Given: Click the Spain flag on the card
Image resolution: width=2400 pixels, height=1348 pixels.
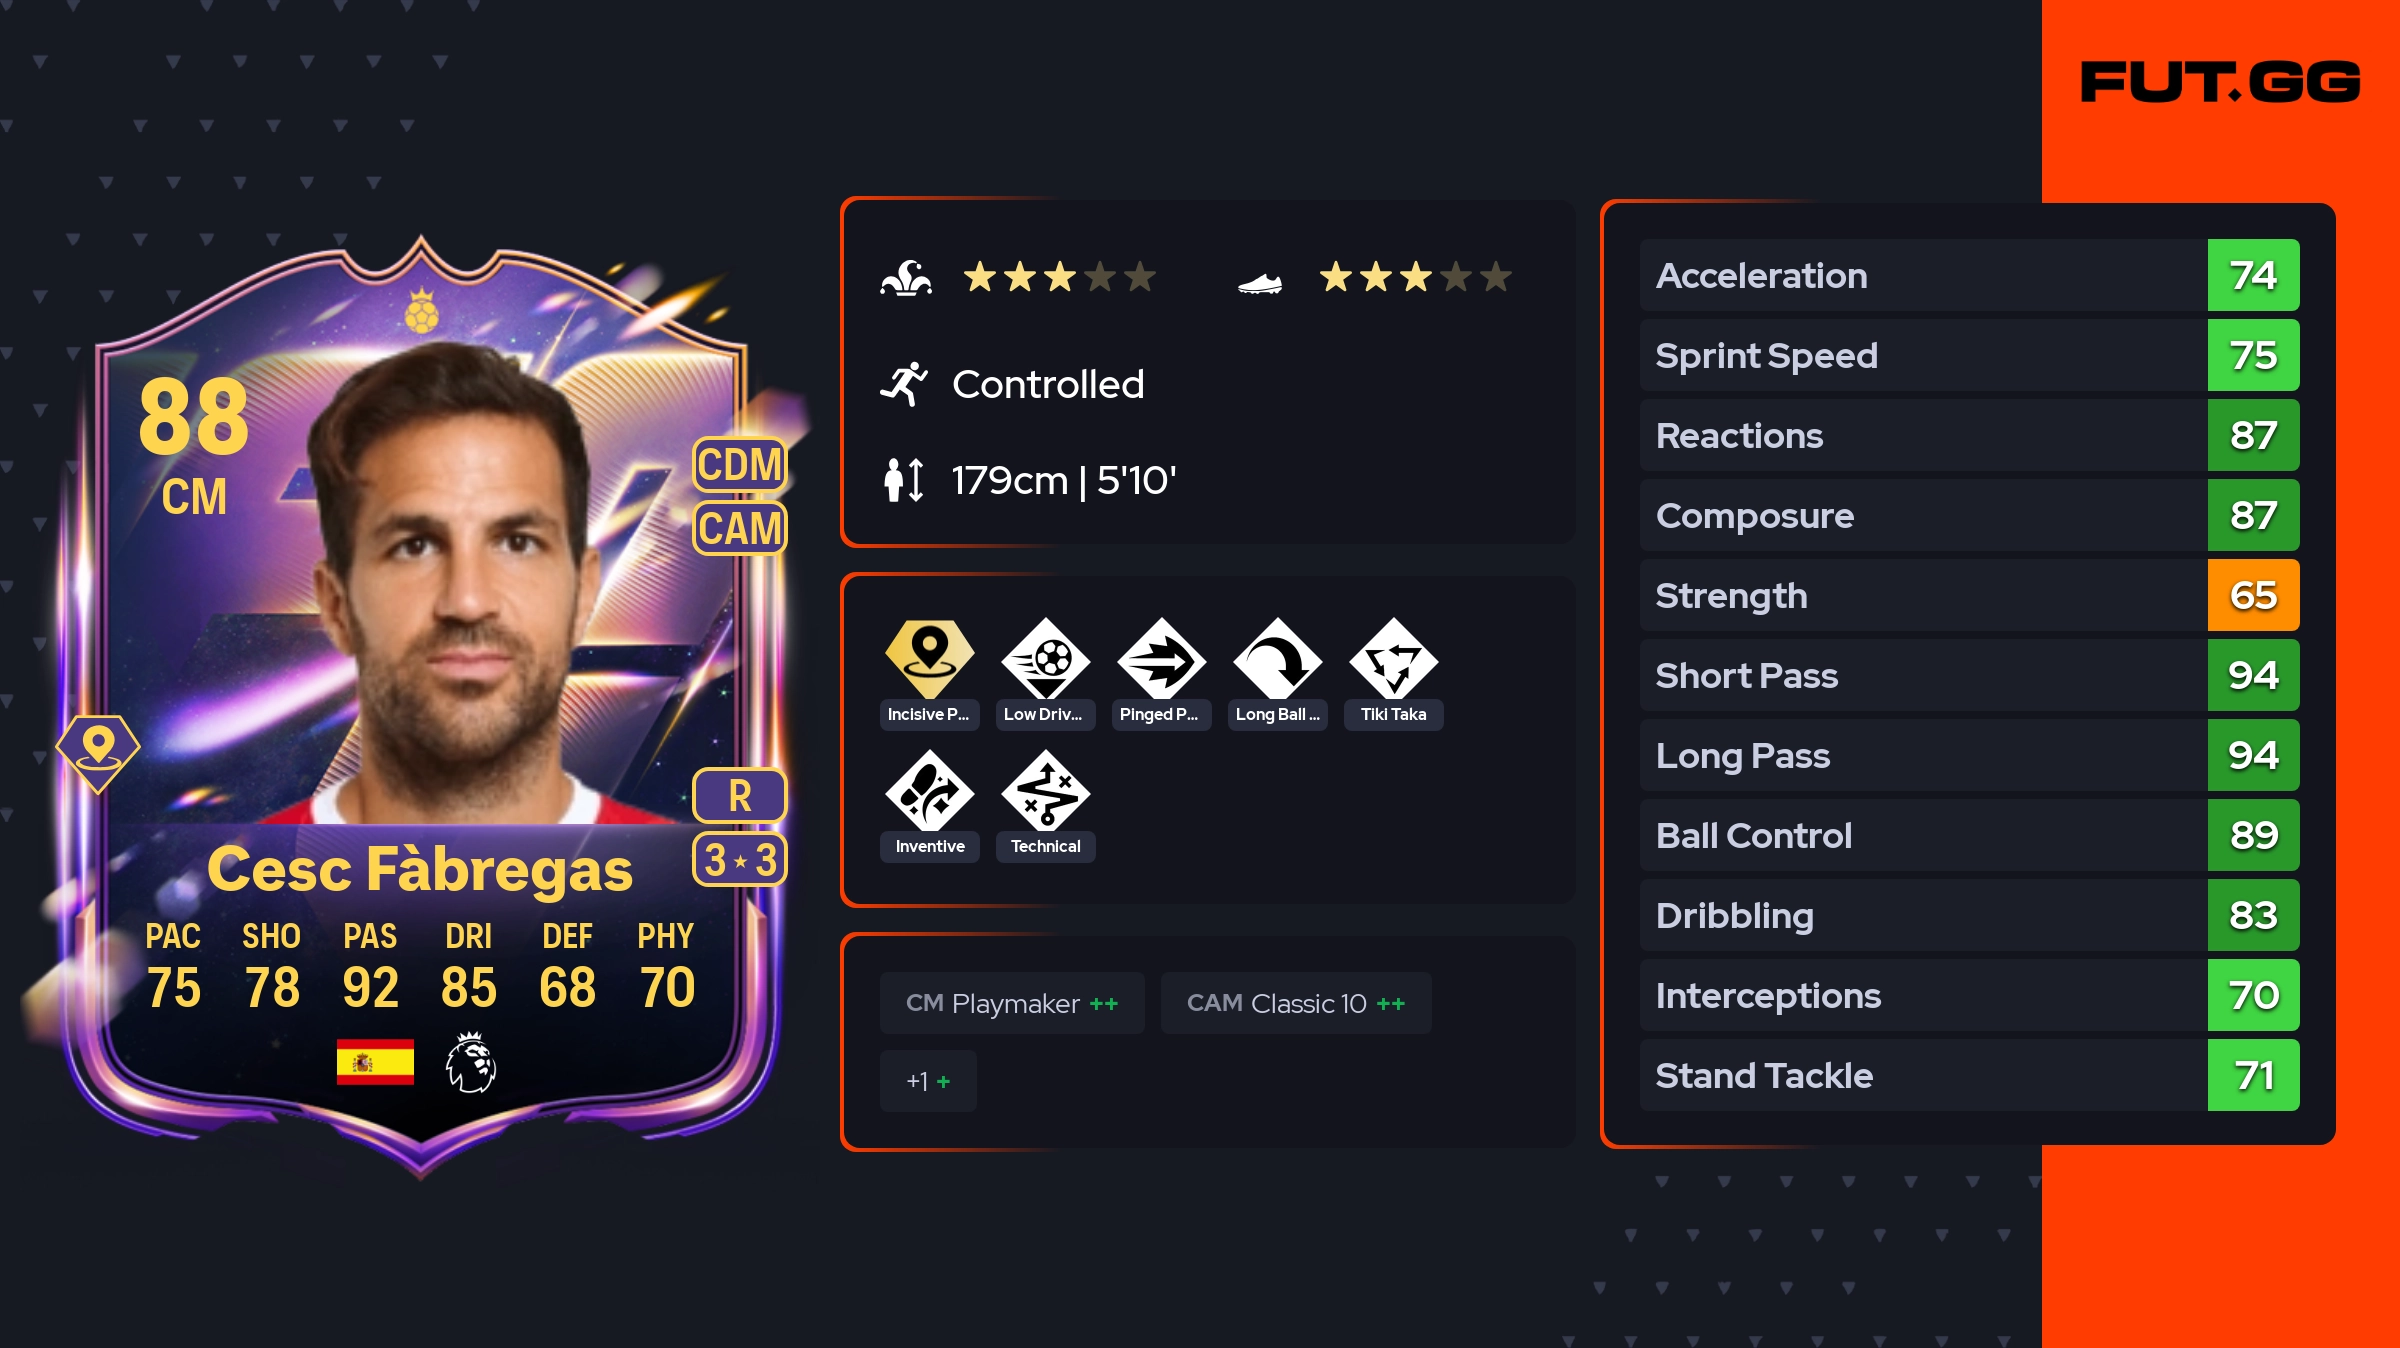Looking at the screenshot, I should pos(375,1062).
